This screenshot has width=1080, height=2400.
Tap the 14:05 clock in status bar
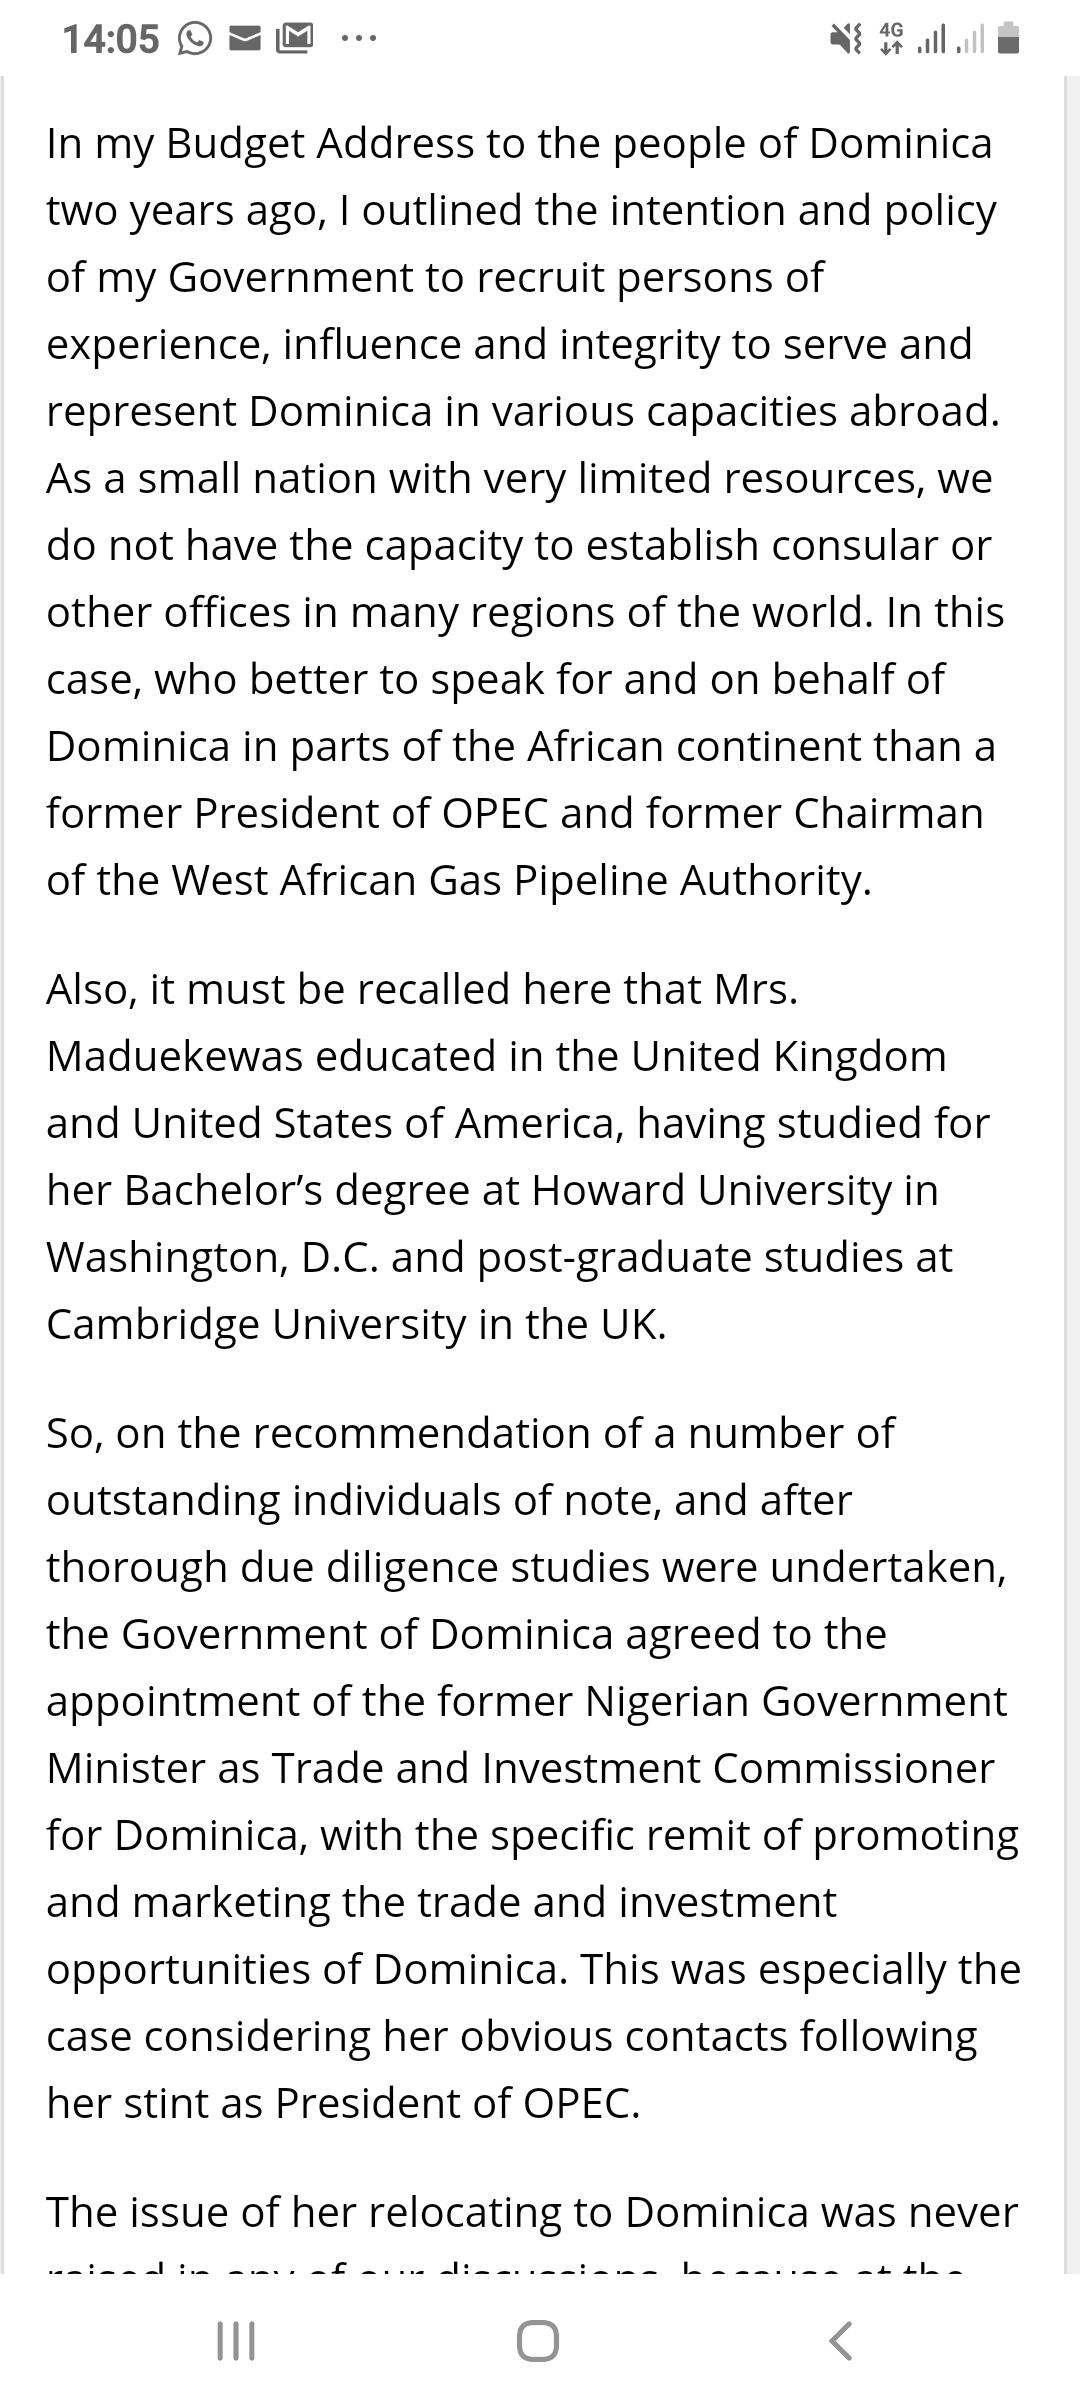tap(110, 39)
